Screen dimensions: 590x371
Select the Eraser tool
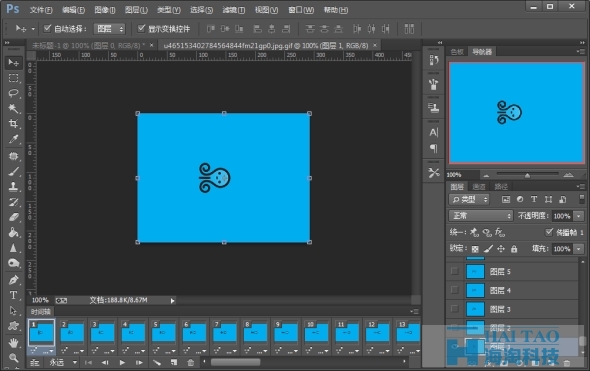[x=14, y=217]
